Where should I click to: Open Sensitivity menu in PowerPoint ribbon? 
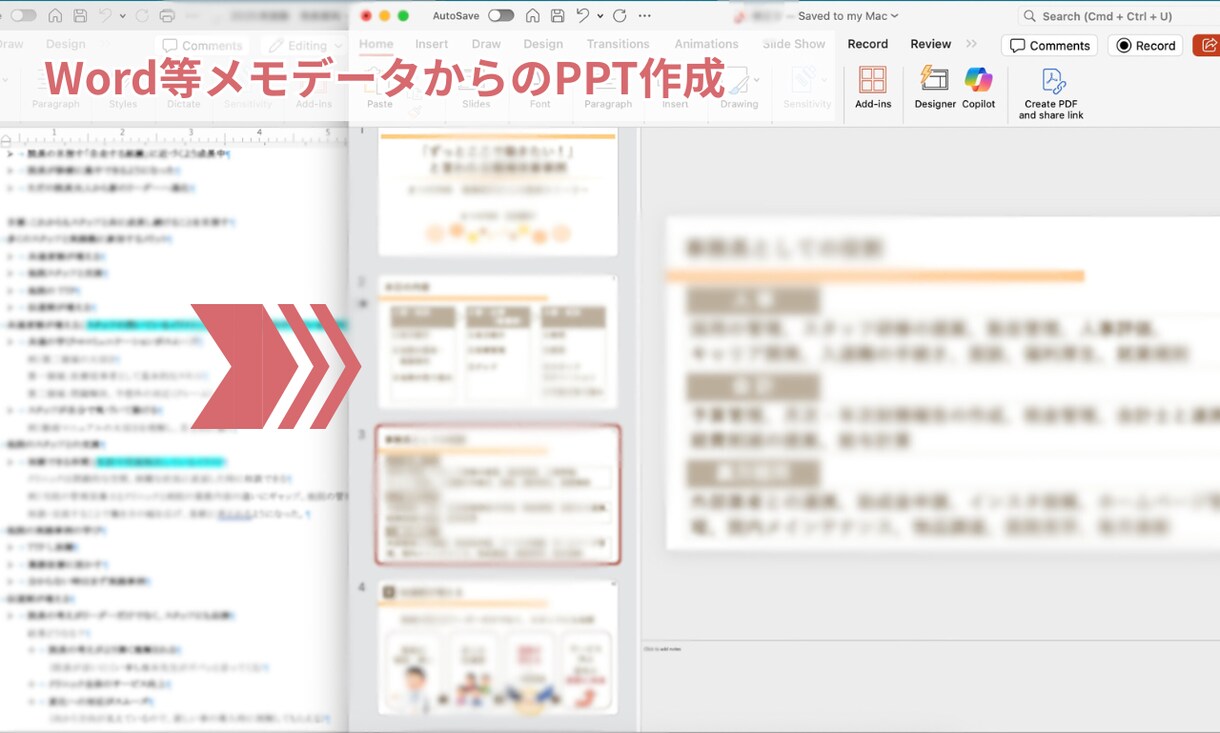pos(807,88)
